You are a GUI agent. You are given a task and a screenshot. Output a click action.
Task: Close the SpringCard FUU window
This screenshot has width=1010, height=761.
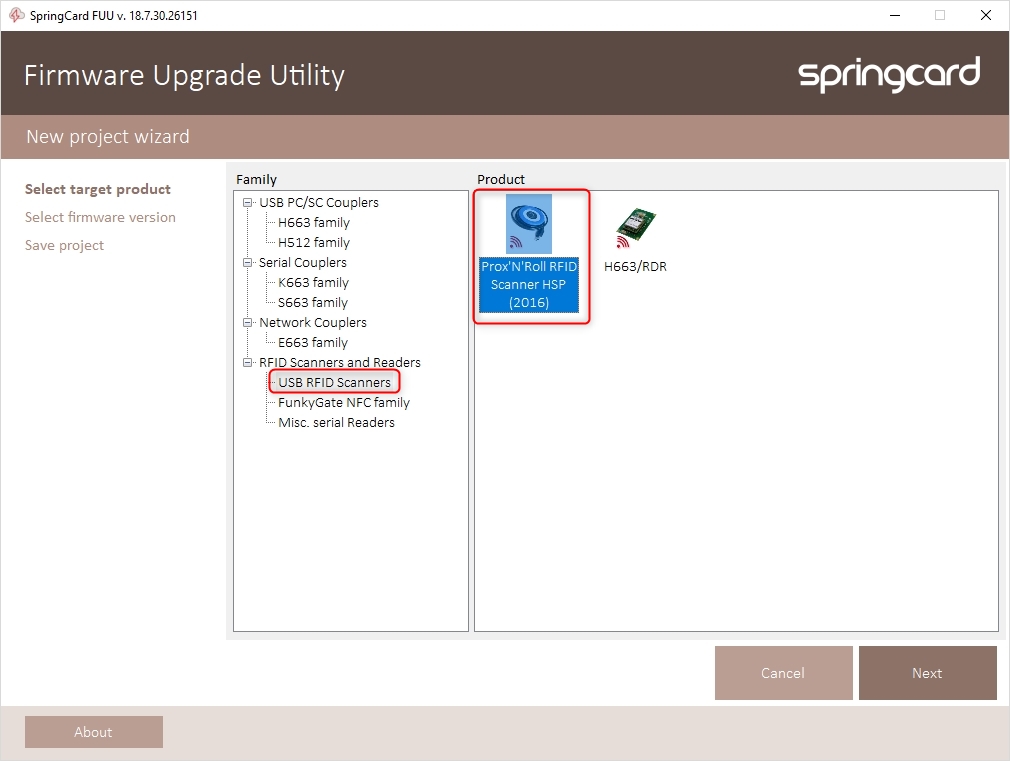pyautogui.click(x=986, y=15)
